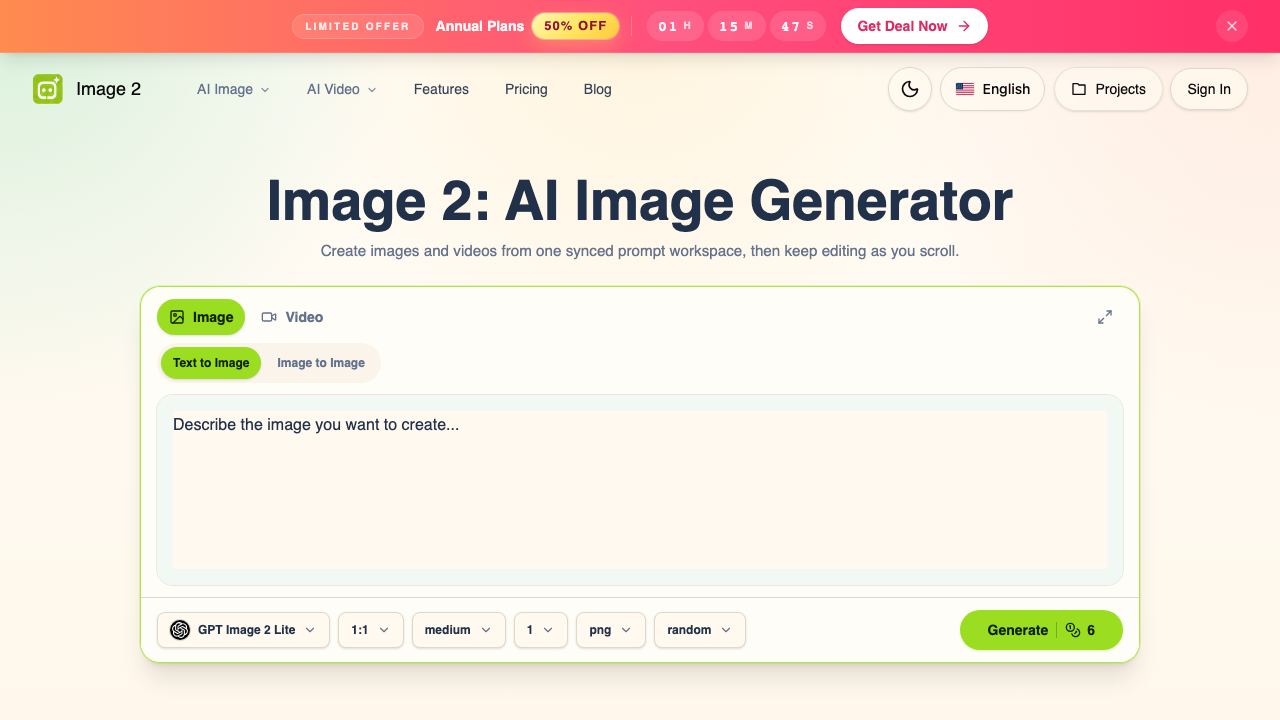Switch to Image to Image mode
The height and width of the screenshot is (720, 1280).
point(321,363)
